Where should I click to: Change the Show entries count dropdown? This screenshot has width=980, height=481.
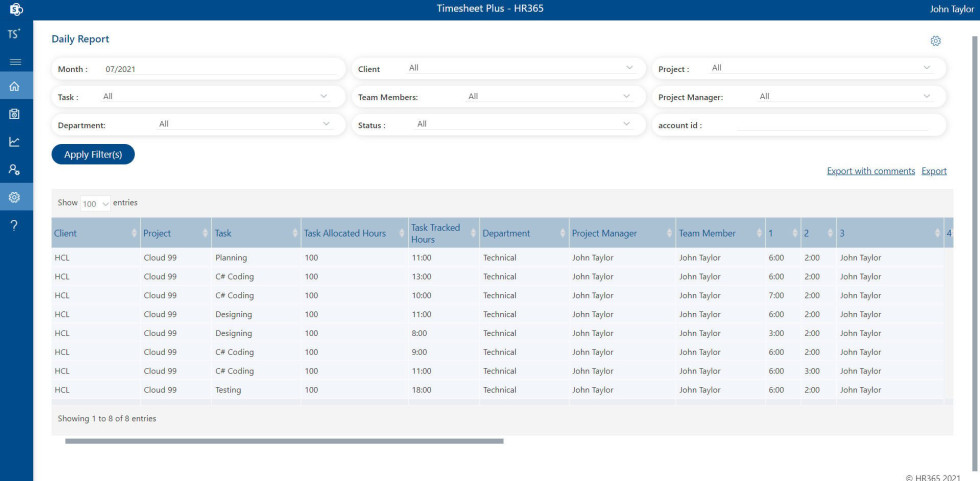tap(96, 203)
